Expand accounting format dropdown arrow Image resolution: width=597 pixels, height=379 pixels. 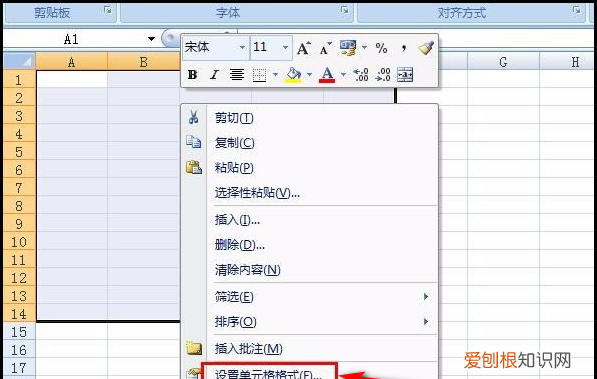point(364,48)
